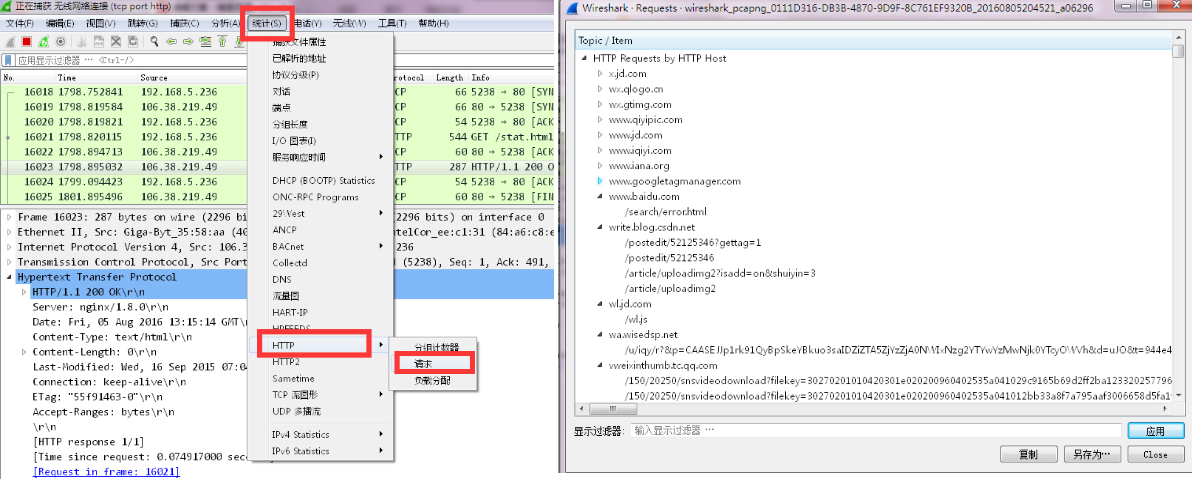1199x489 pixels.
Task: Stop capture with red square icon
Action: pyautogui.click(x=26, y=41)
